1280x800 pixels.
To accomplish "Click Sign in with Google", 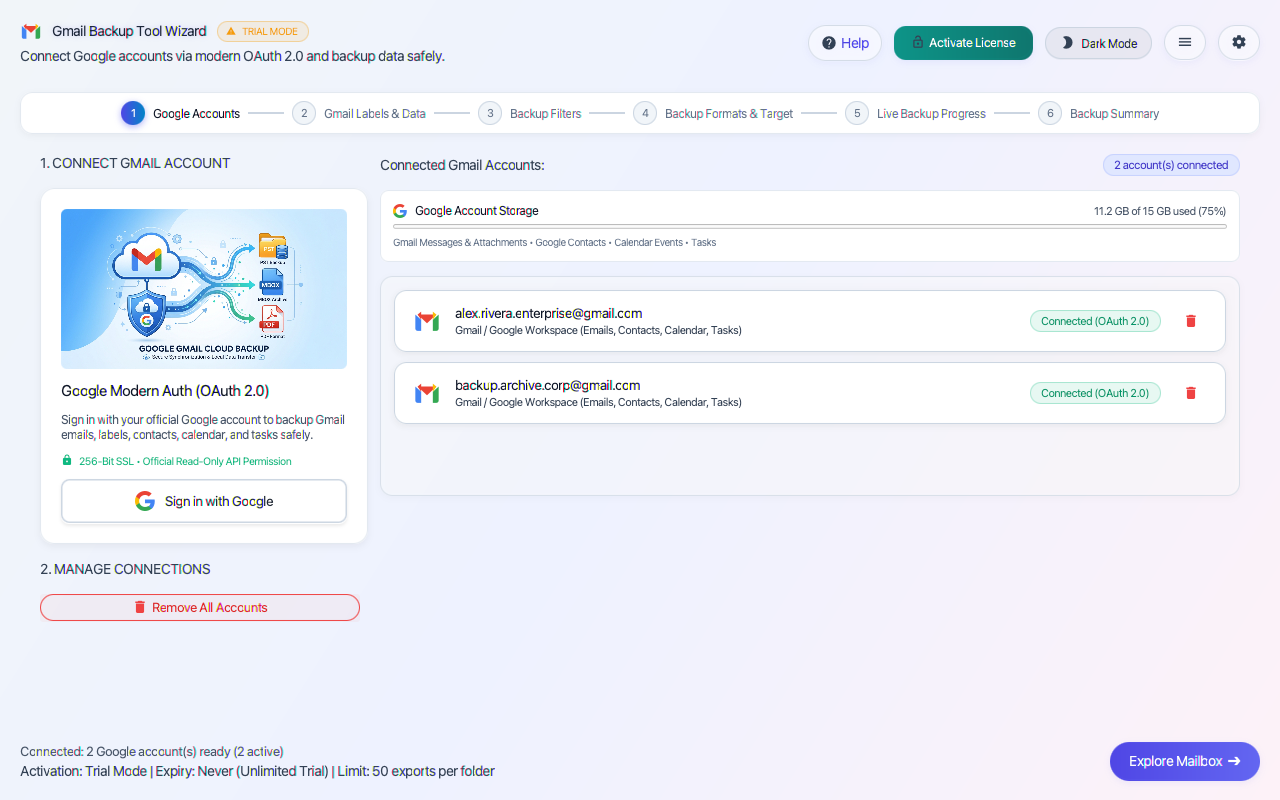I will tap(204, 501).
